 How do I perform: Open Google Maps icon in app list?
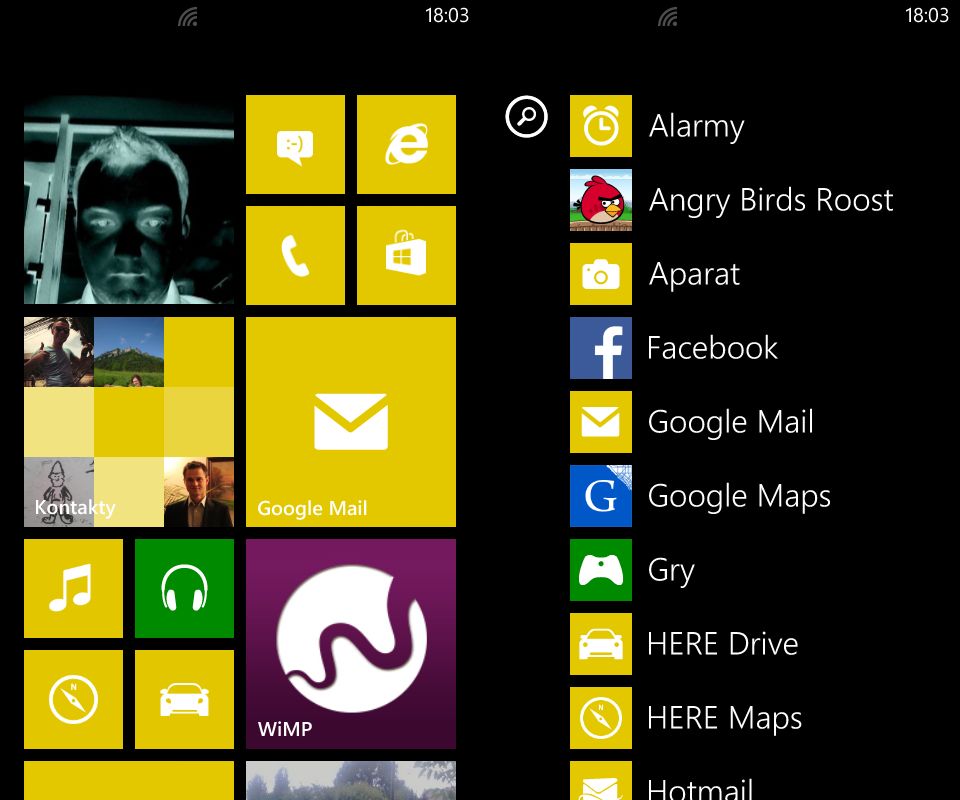[x=601, y=496]
